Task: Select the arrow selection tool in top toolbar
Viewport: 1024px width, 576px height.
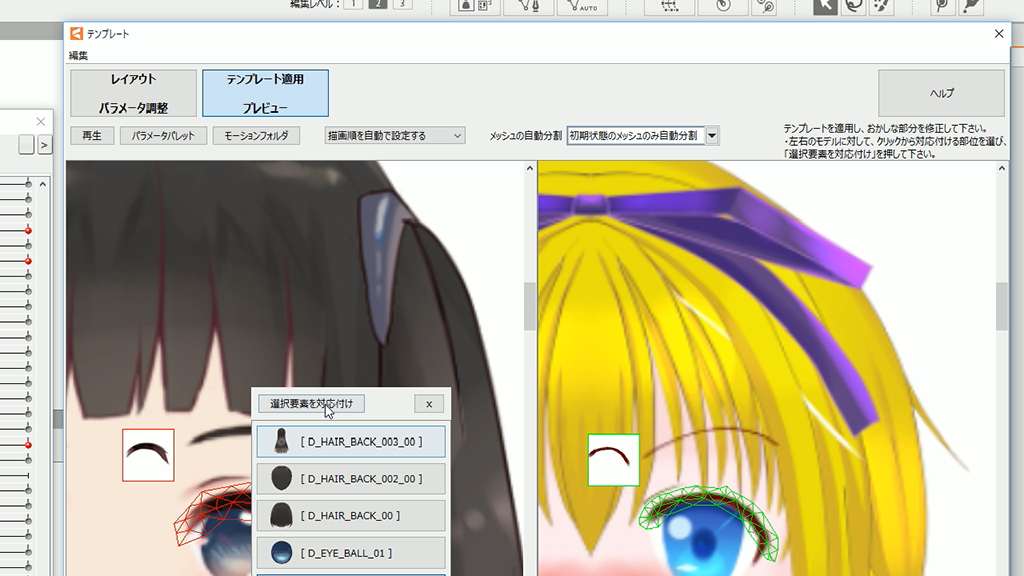Action: pos(825,7)
